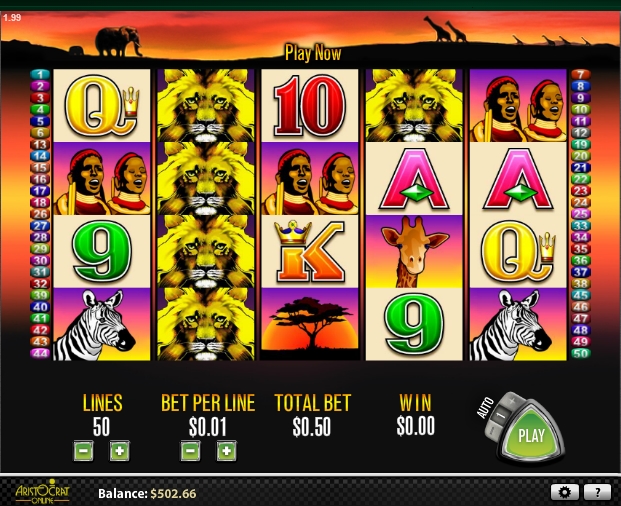Click the sunset tree scatter symbol

click(310, 324)
